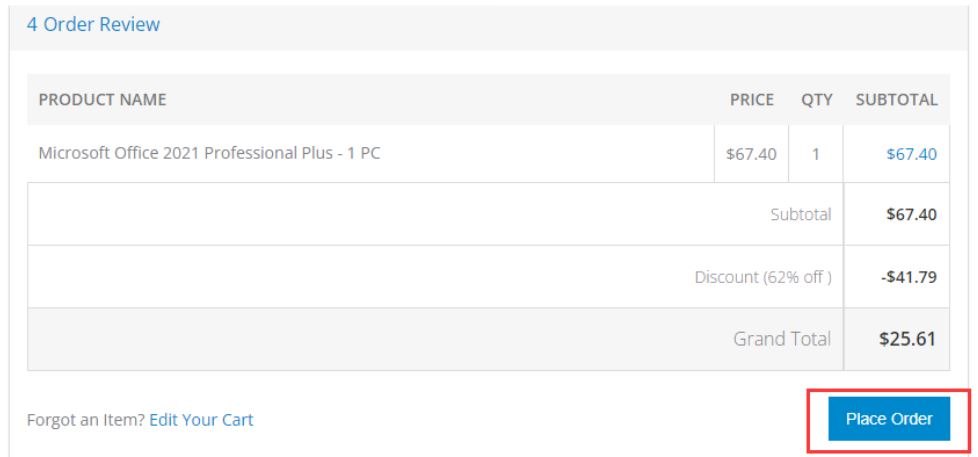This screenshot has height=457, width=978.
Task: Click the SUBTOTAL column header
Action: [895, 100]
